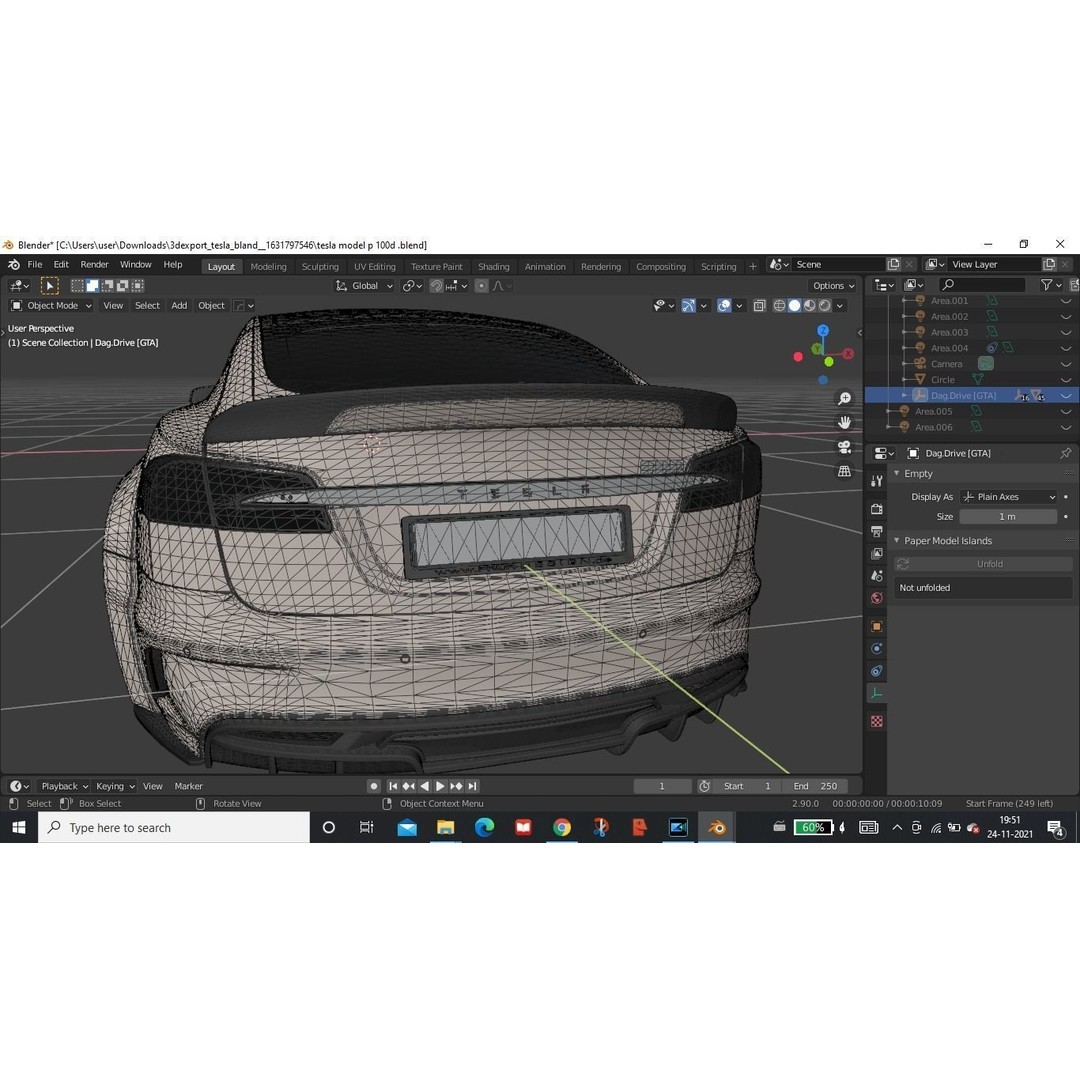
Task: Open the Render menu
Action: [94, 264]
